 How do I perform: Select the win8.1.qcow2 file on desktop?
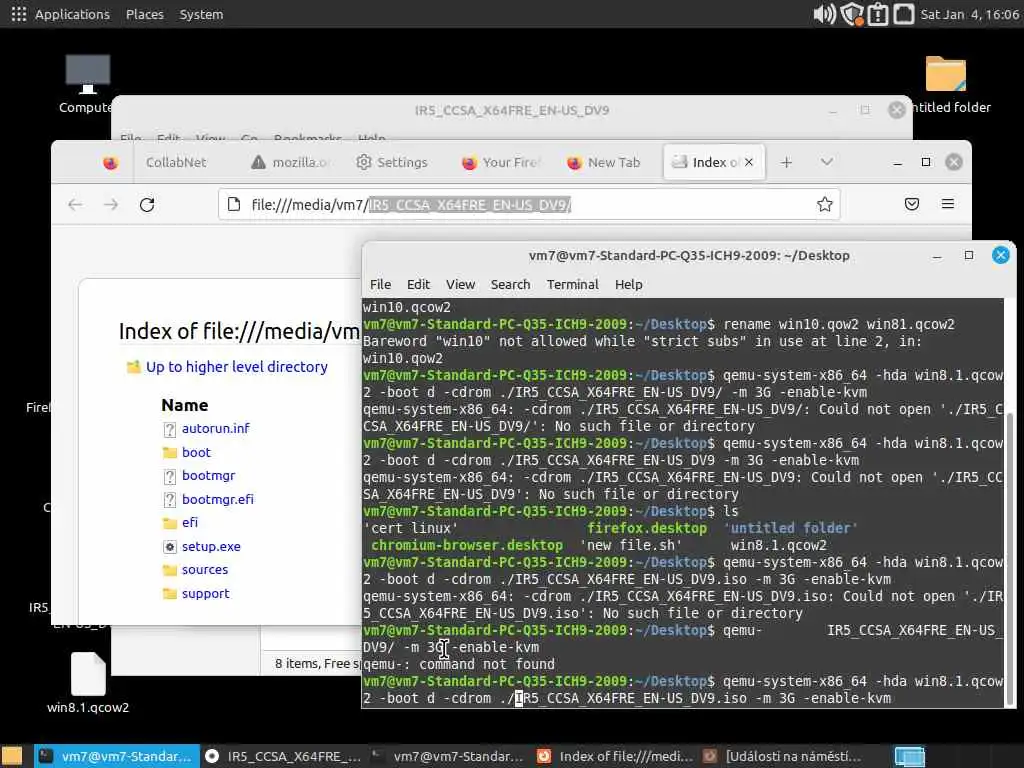(88, 682)
